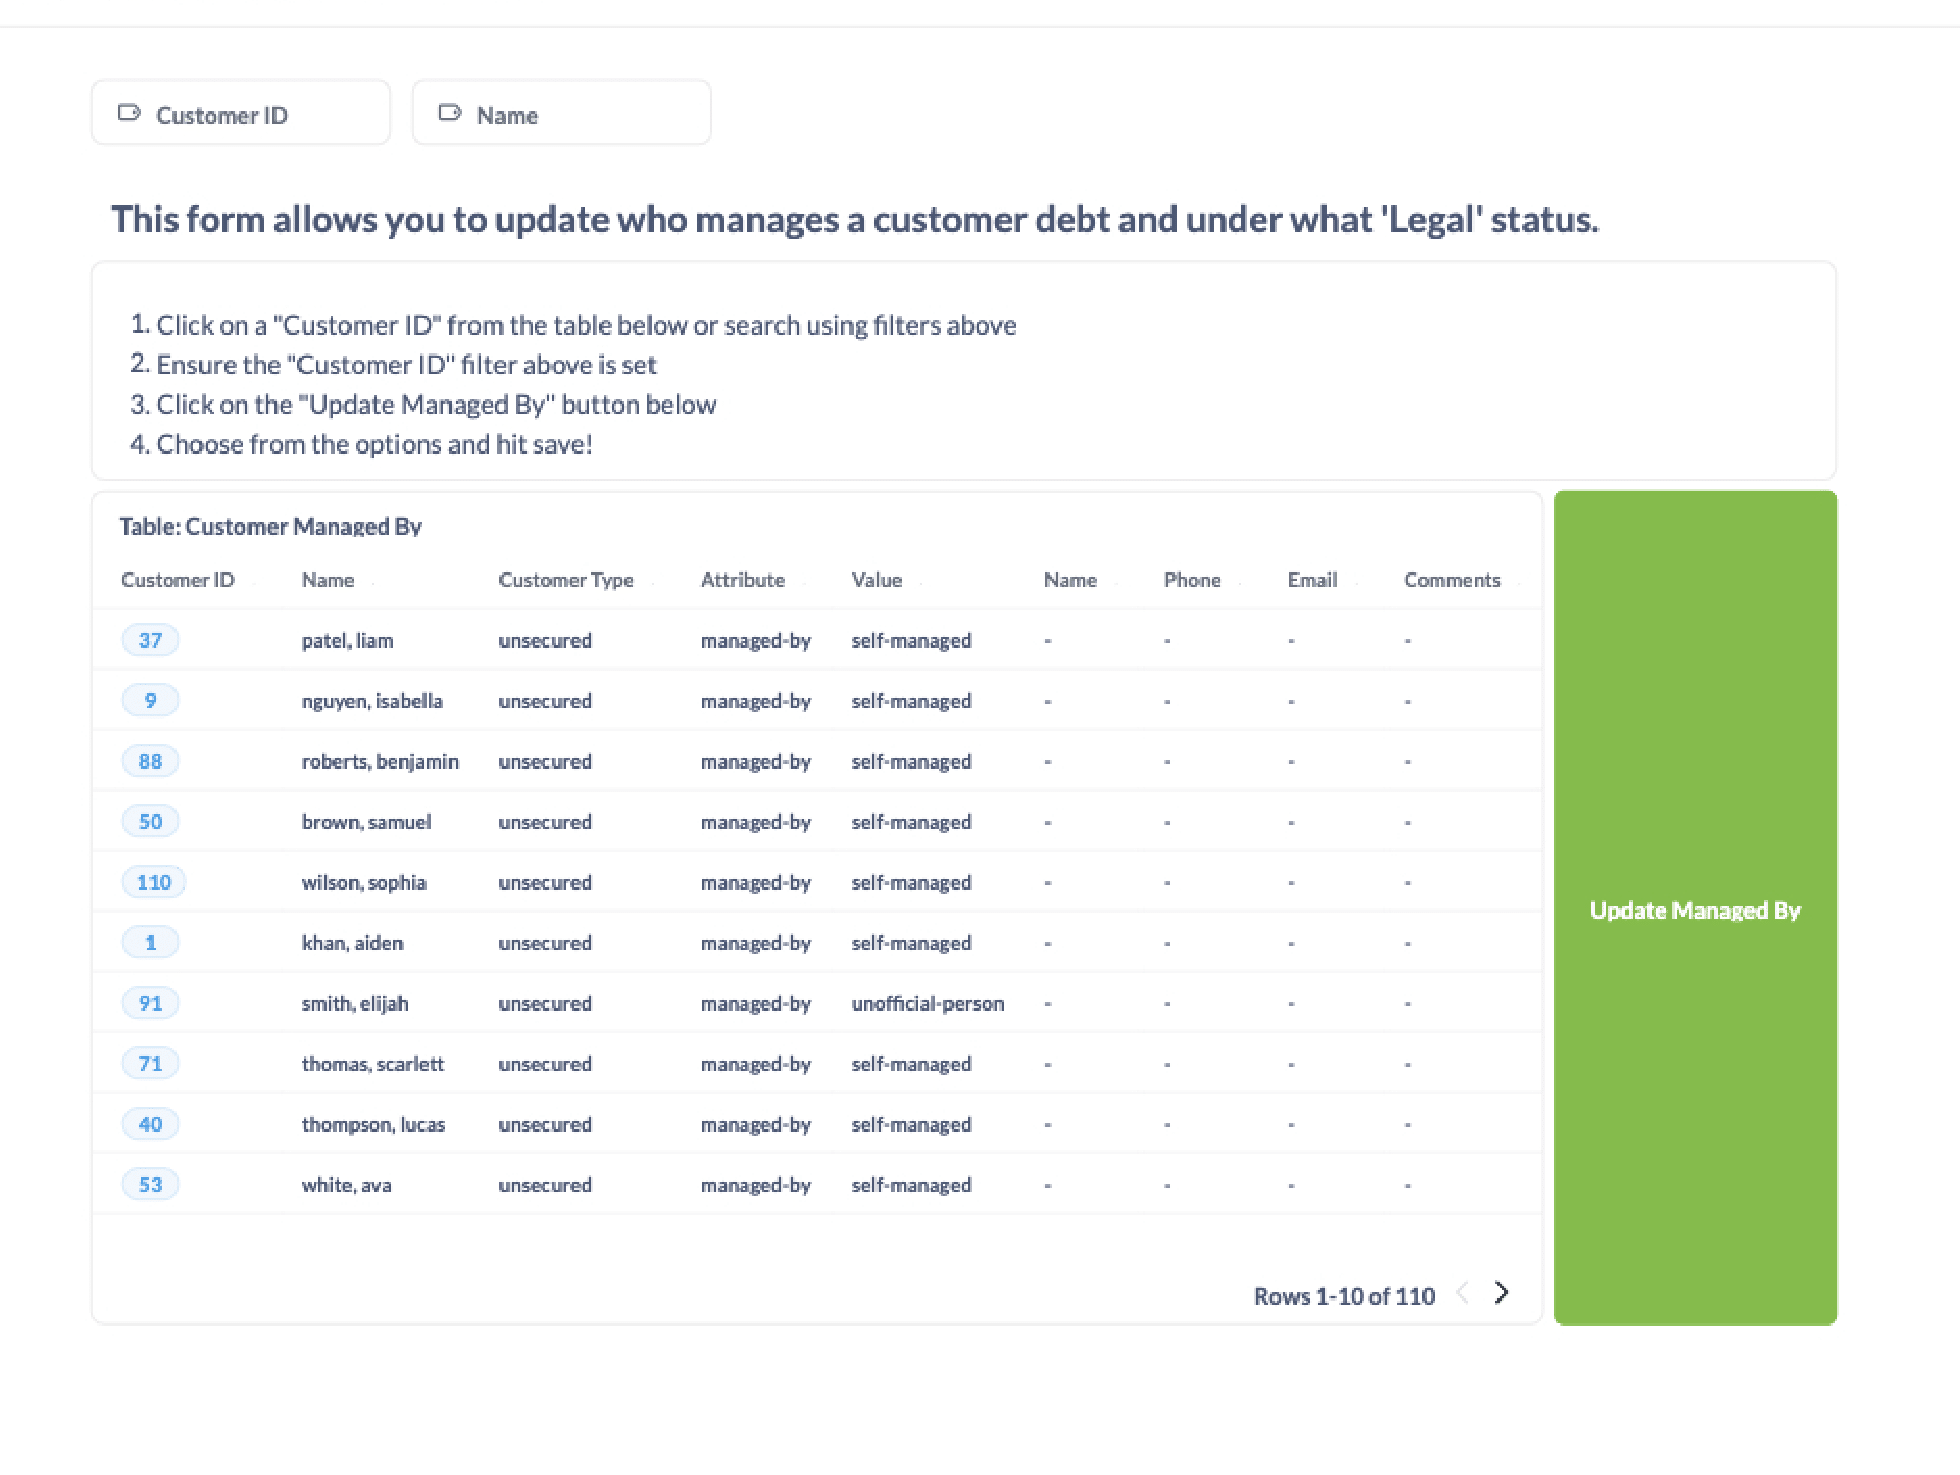Click 'white, ava' name cell
1960x1475 pixels.
[x=346, y=1184]
